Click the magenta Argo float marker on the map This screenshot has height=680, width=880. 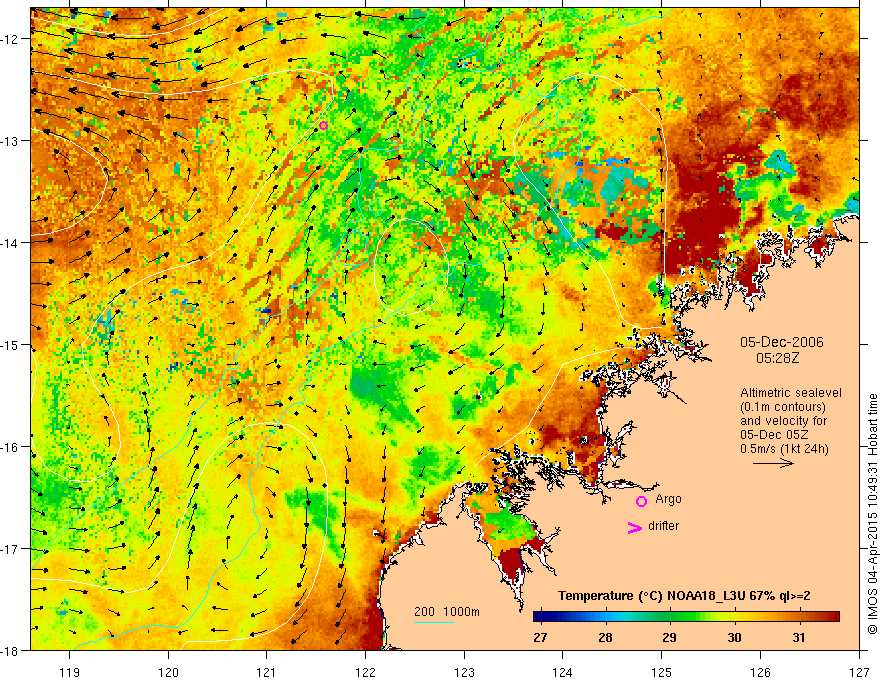tap(323, 125)
